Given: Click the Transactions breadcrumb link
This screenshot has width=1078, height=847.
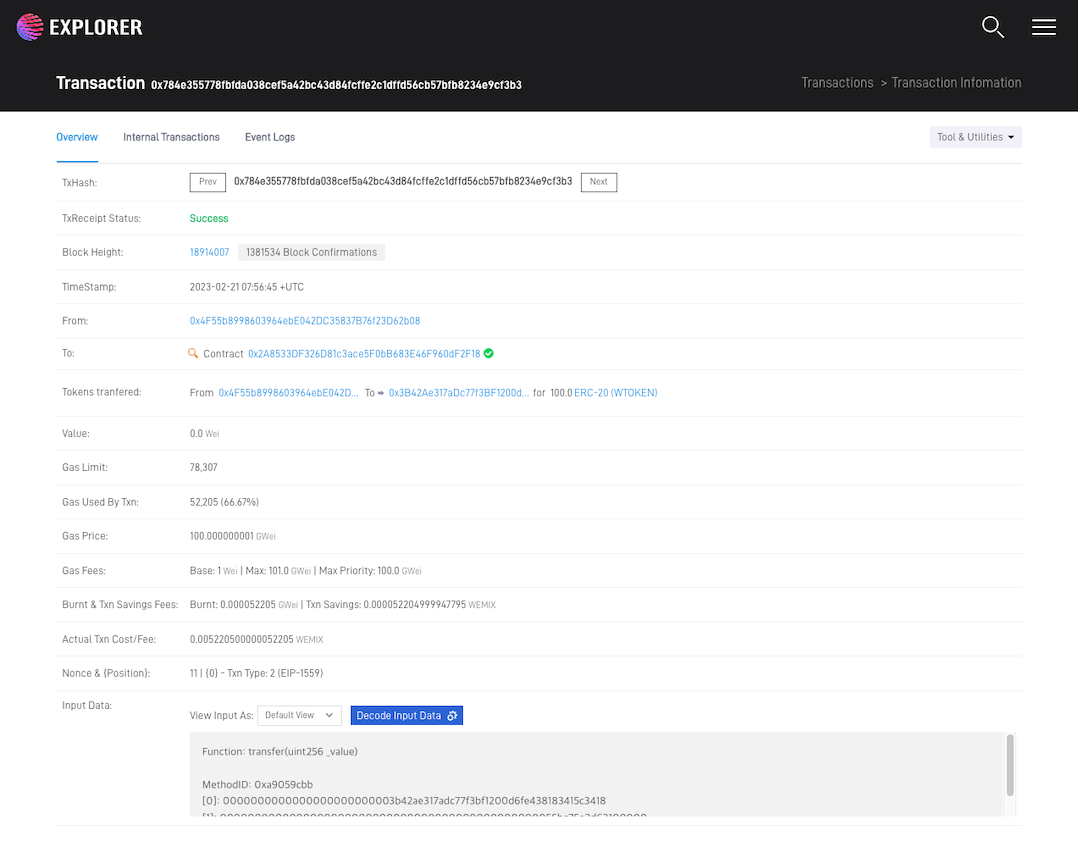Looking at the screenshot, I should [837, 83].
